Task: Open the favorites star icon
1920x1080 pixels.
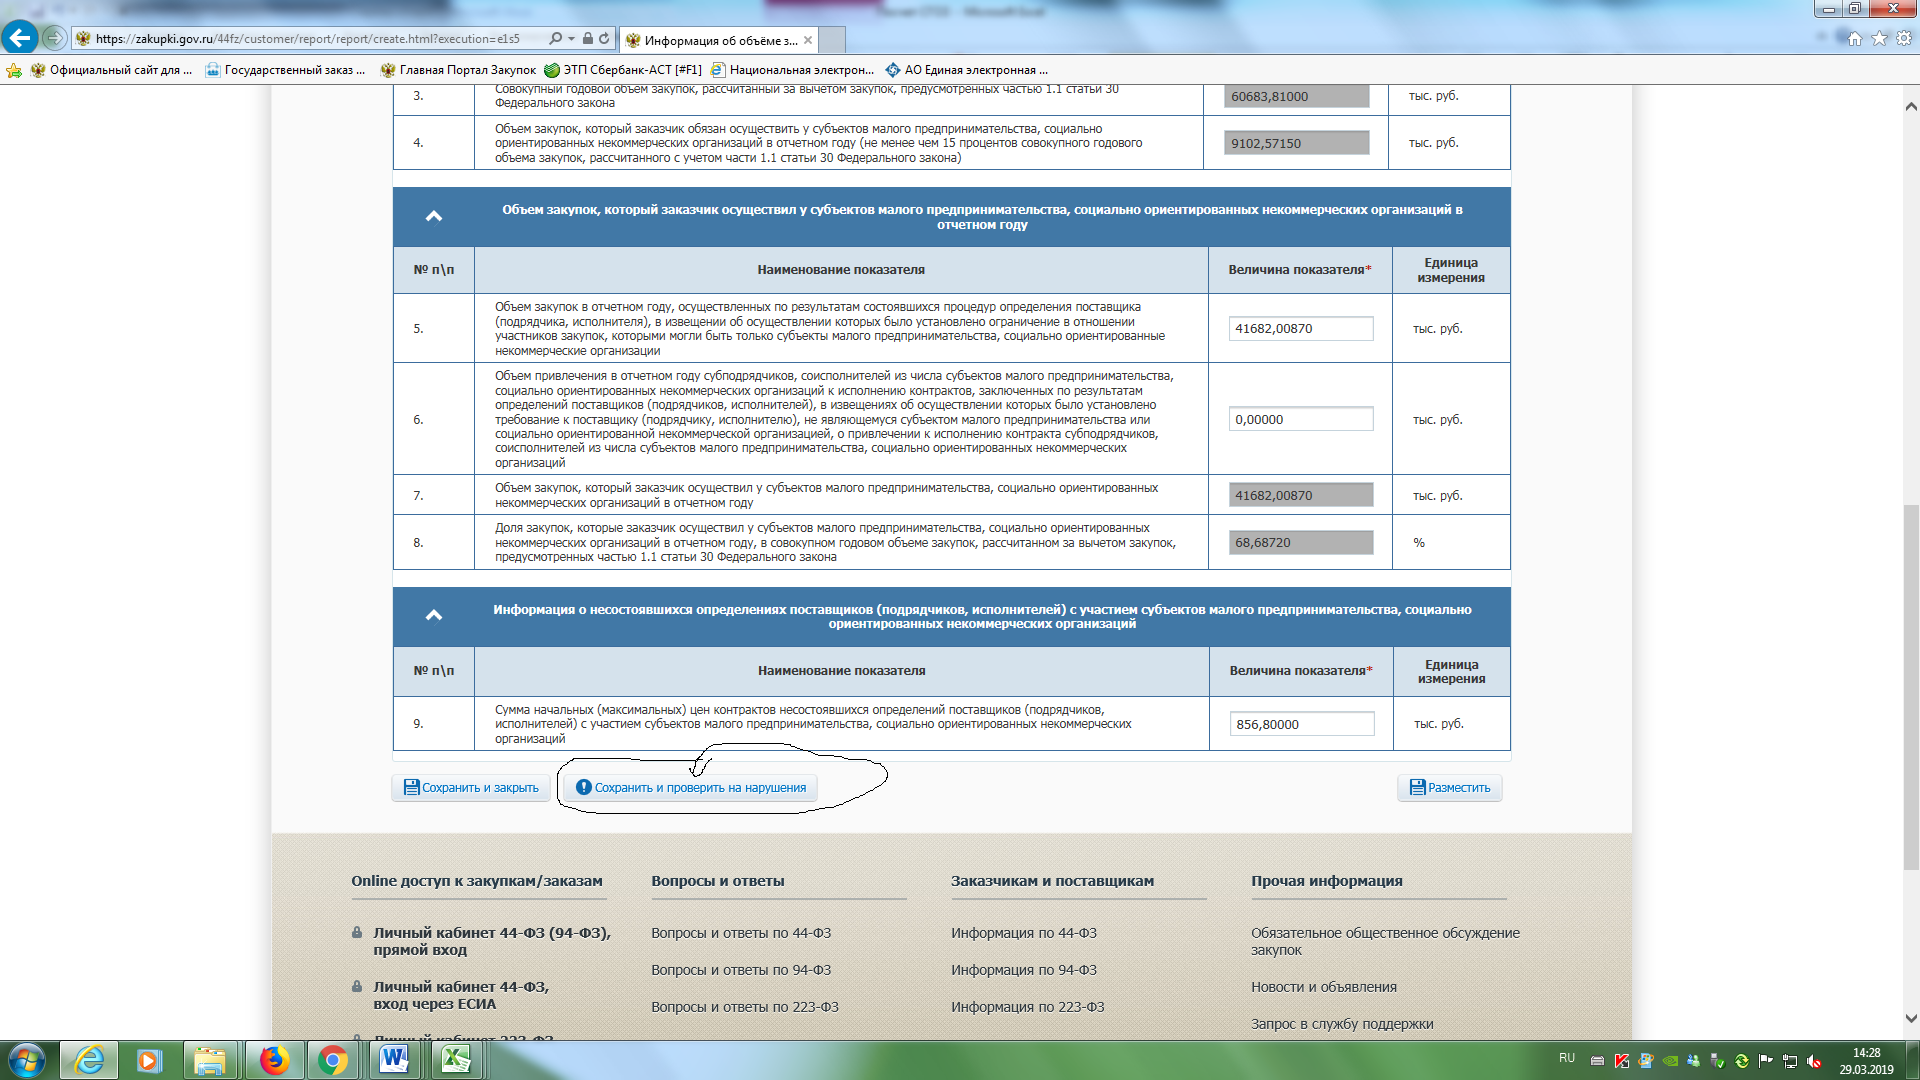Action: coord(1879,39)
